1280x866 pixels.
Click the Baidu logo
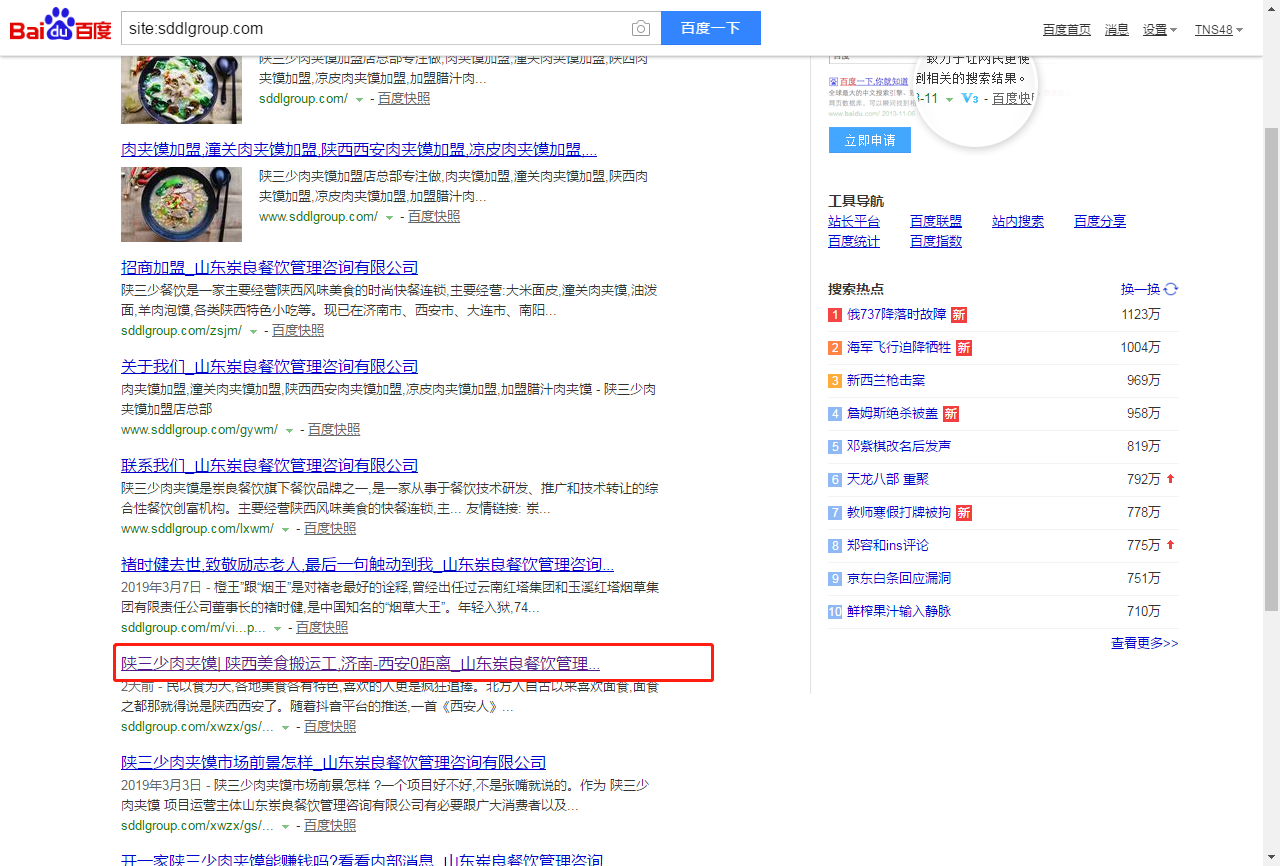60,25
